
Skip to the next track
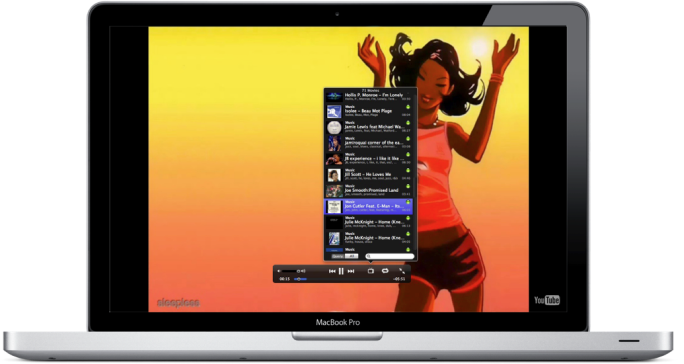click(x=351, y=271)
